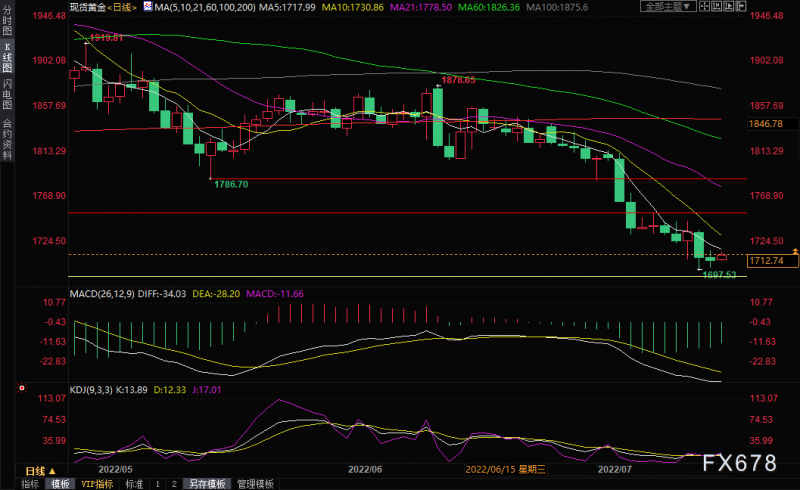800x490 pixels.
Task: Click the MA indicator settings icon
Action: (148, 7)
